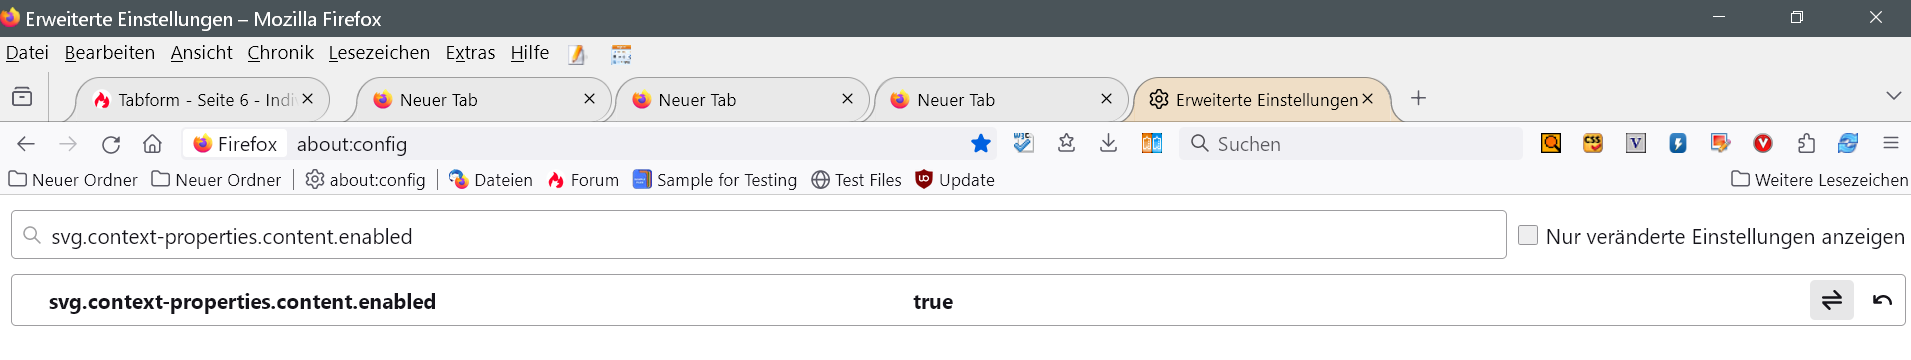Screen dimensions: 1911x360
Task: Reset the preference with the undo arrow
Action: tap(1882, 300)
